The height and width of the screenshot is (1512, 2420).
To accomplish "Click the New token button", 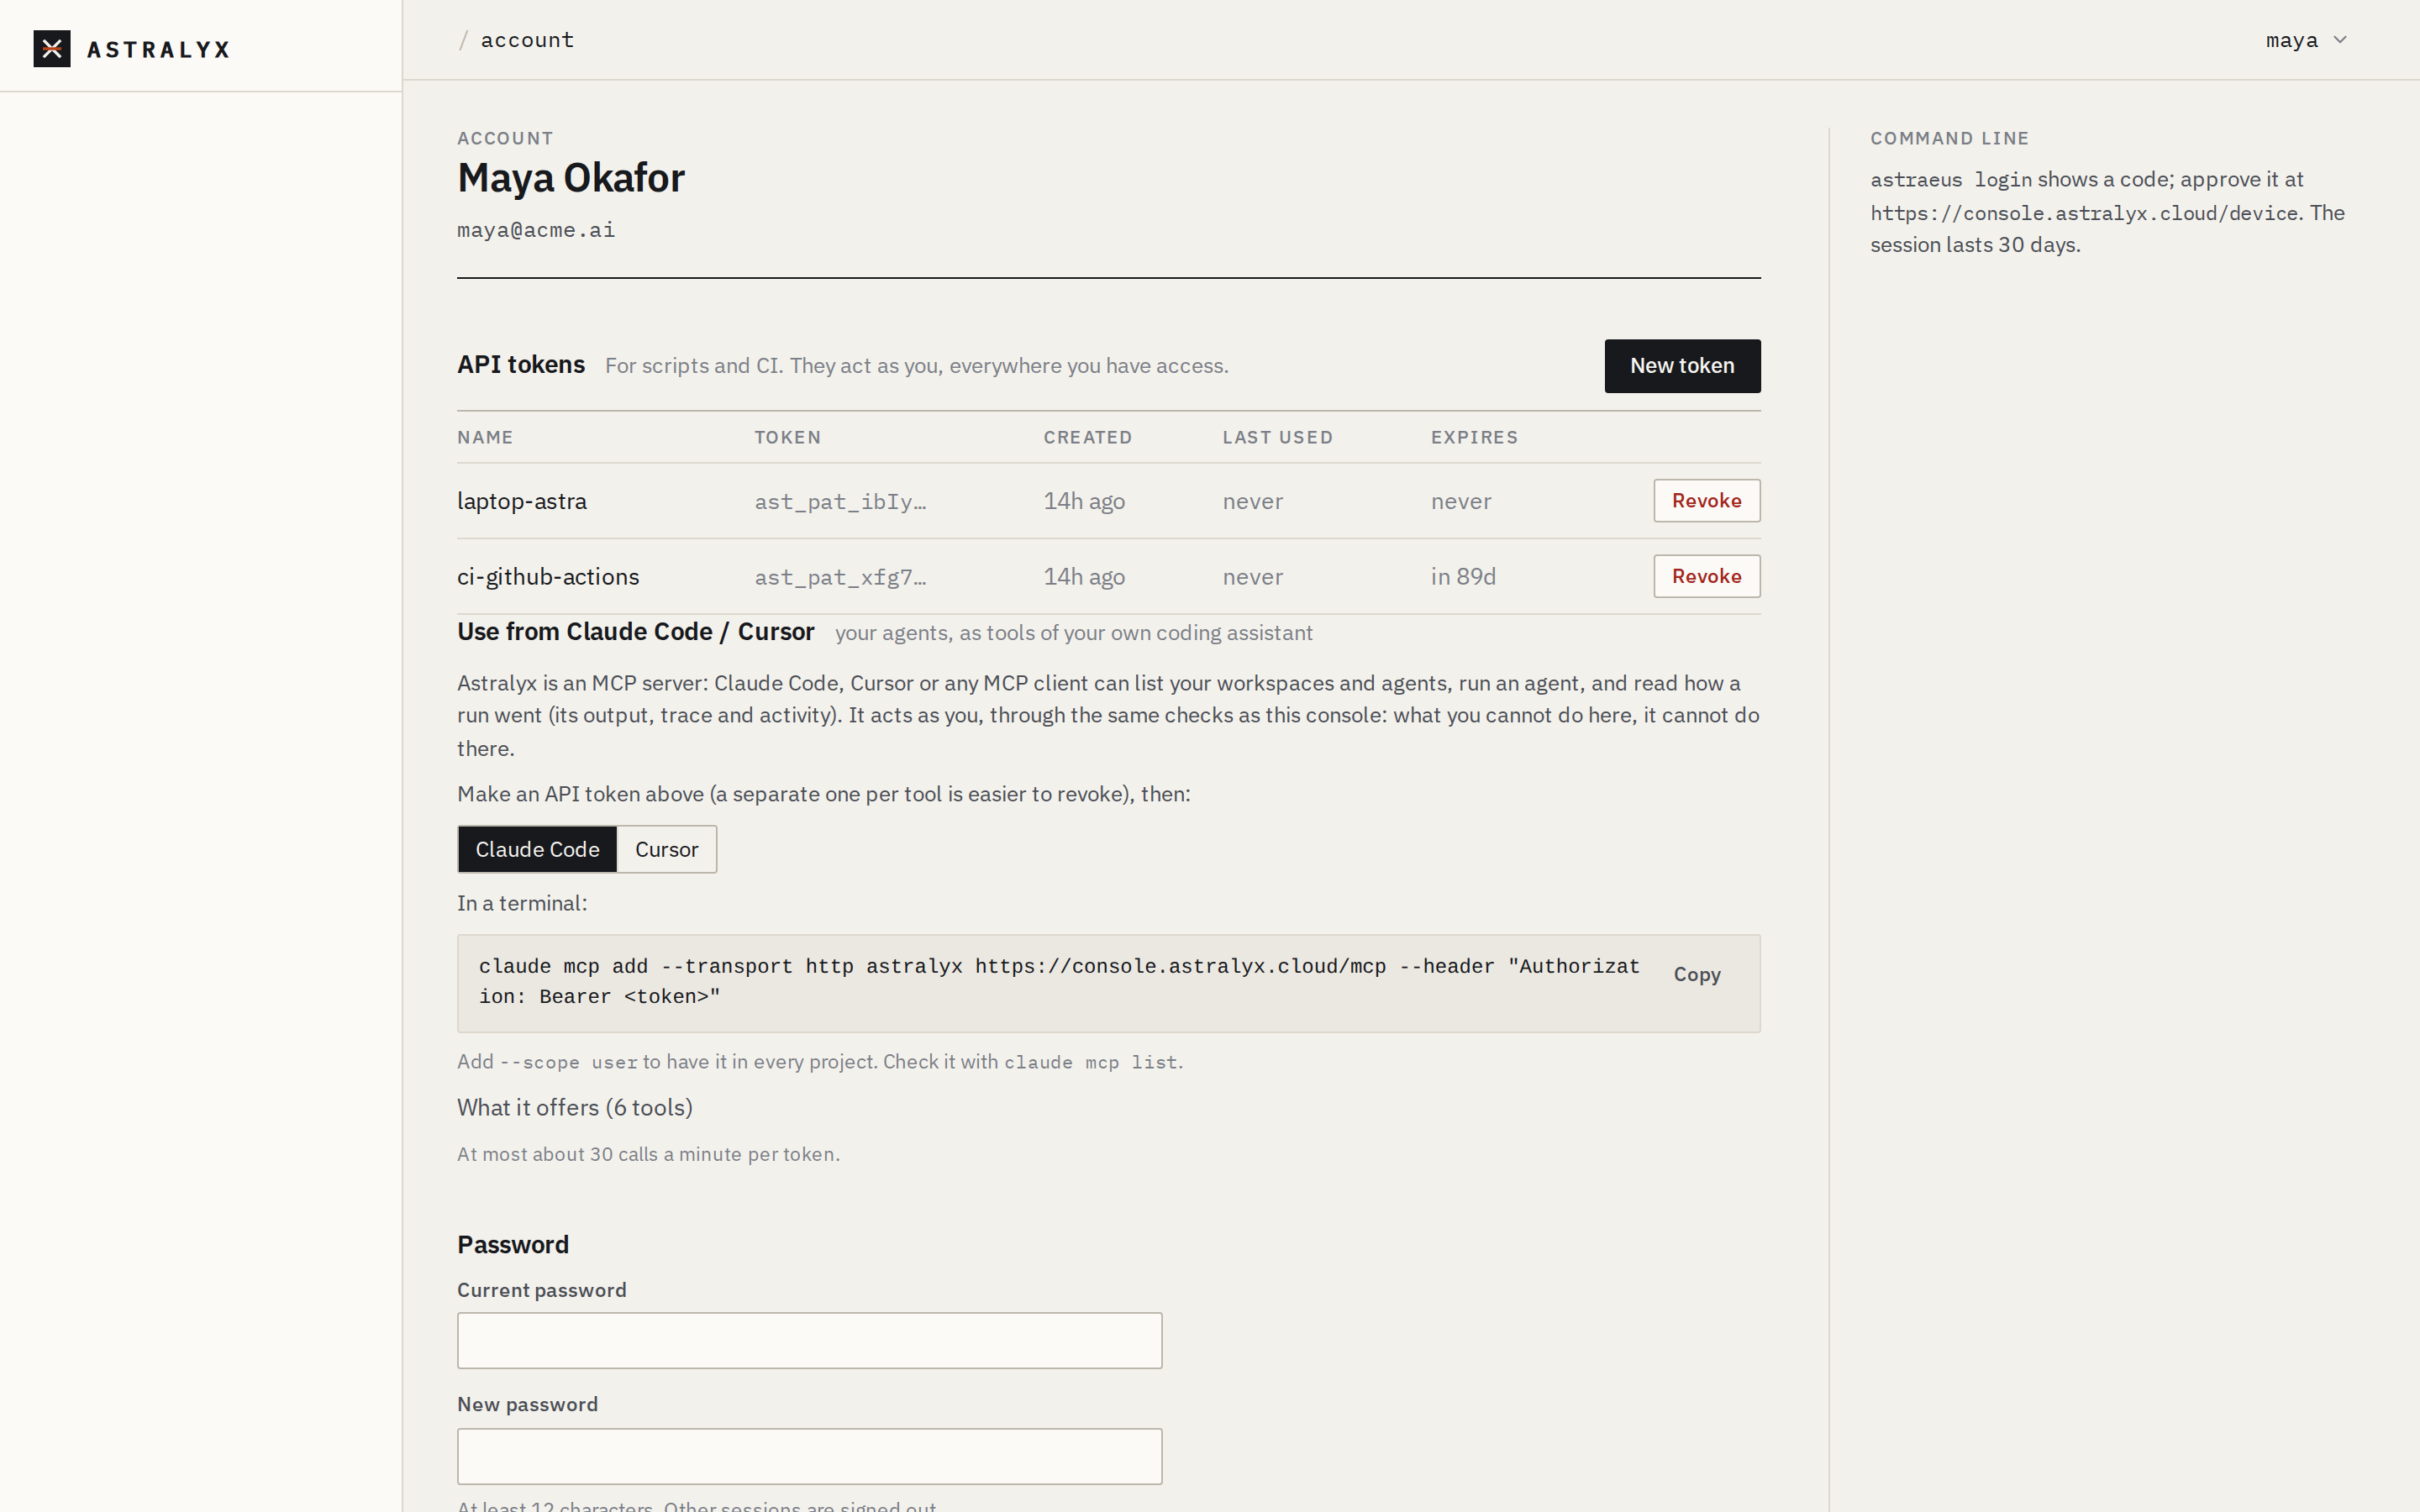I will pyautogui.click(x=1682, y=366).
